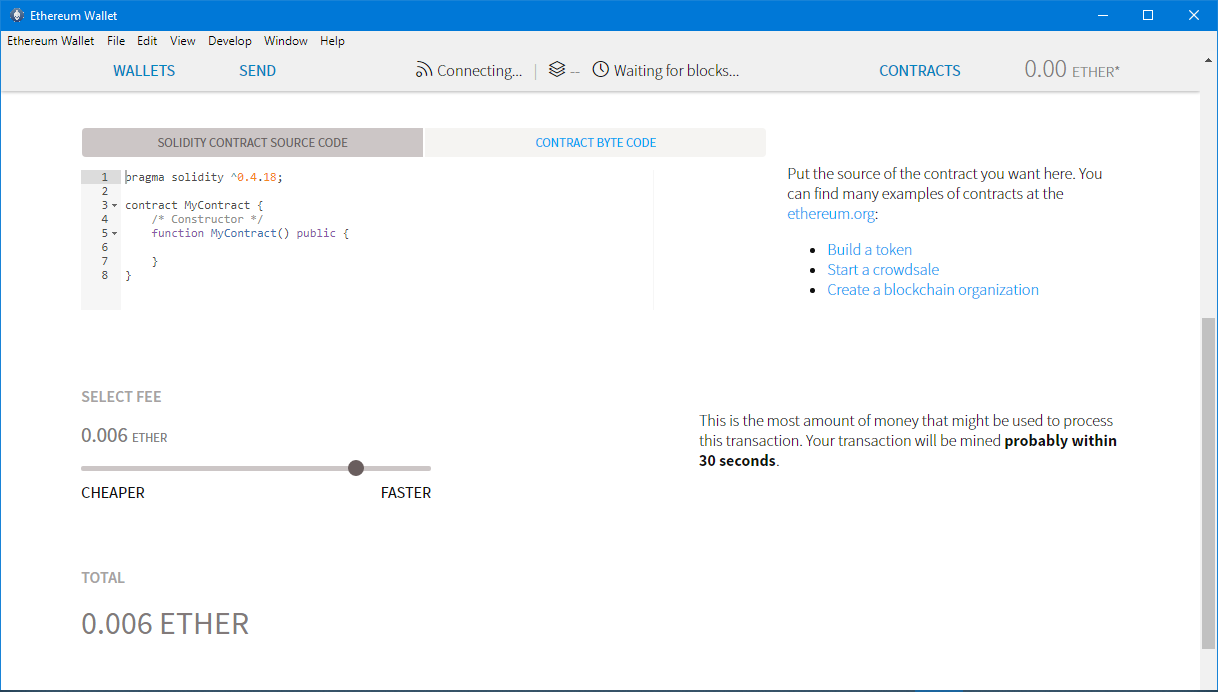This screenshot has height=692, width=1218.
Task: Open the Develop menu
Action: 230,41
